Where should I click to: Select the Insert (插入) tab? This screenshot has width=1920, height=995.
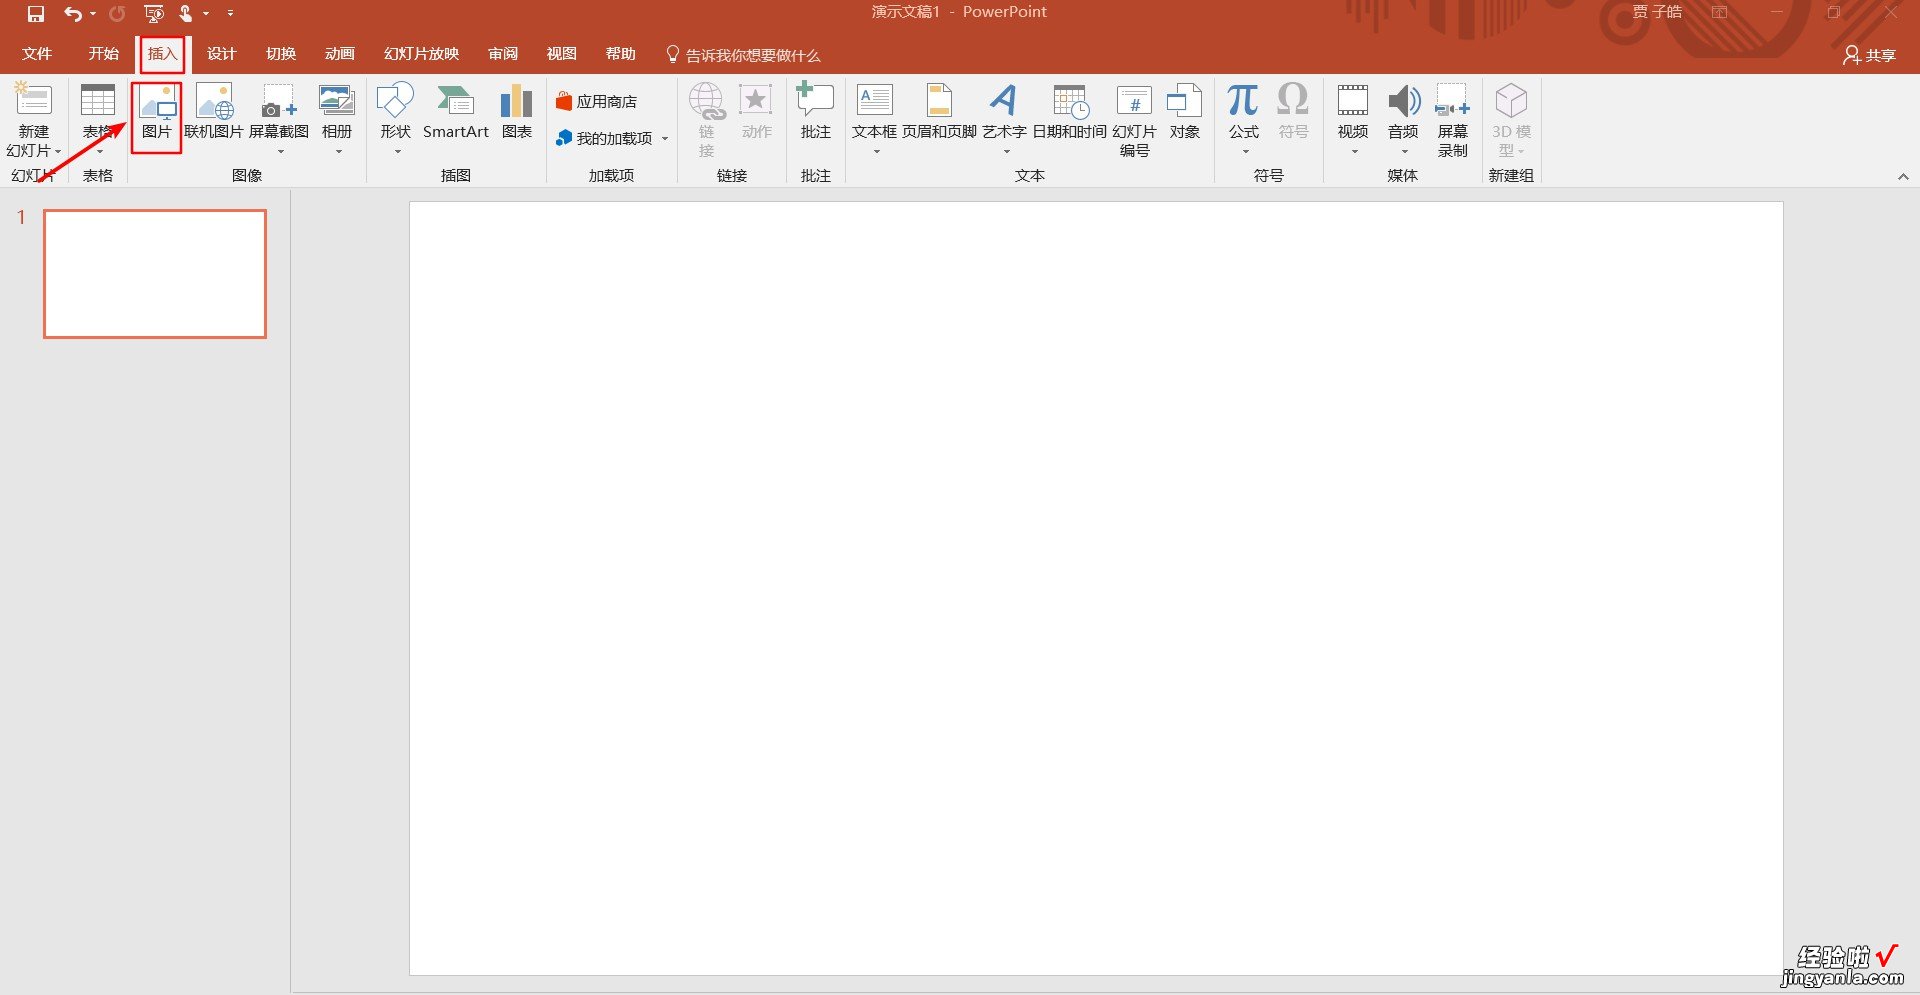click(162, 54)
